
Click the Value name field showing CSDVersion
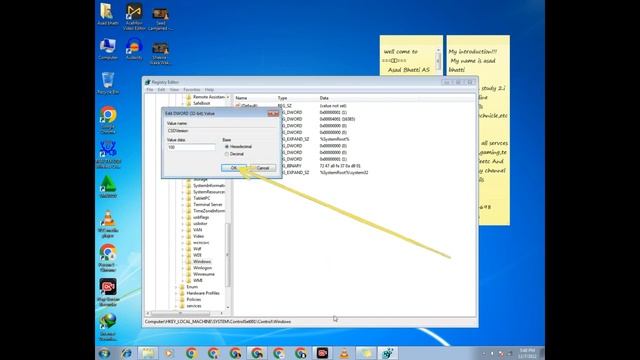pyautogui.click(x=222, y=131)
